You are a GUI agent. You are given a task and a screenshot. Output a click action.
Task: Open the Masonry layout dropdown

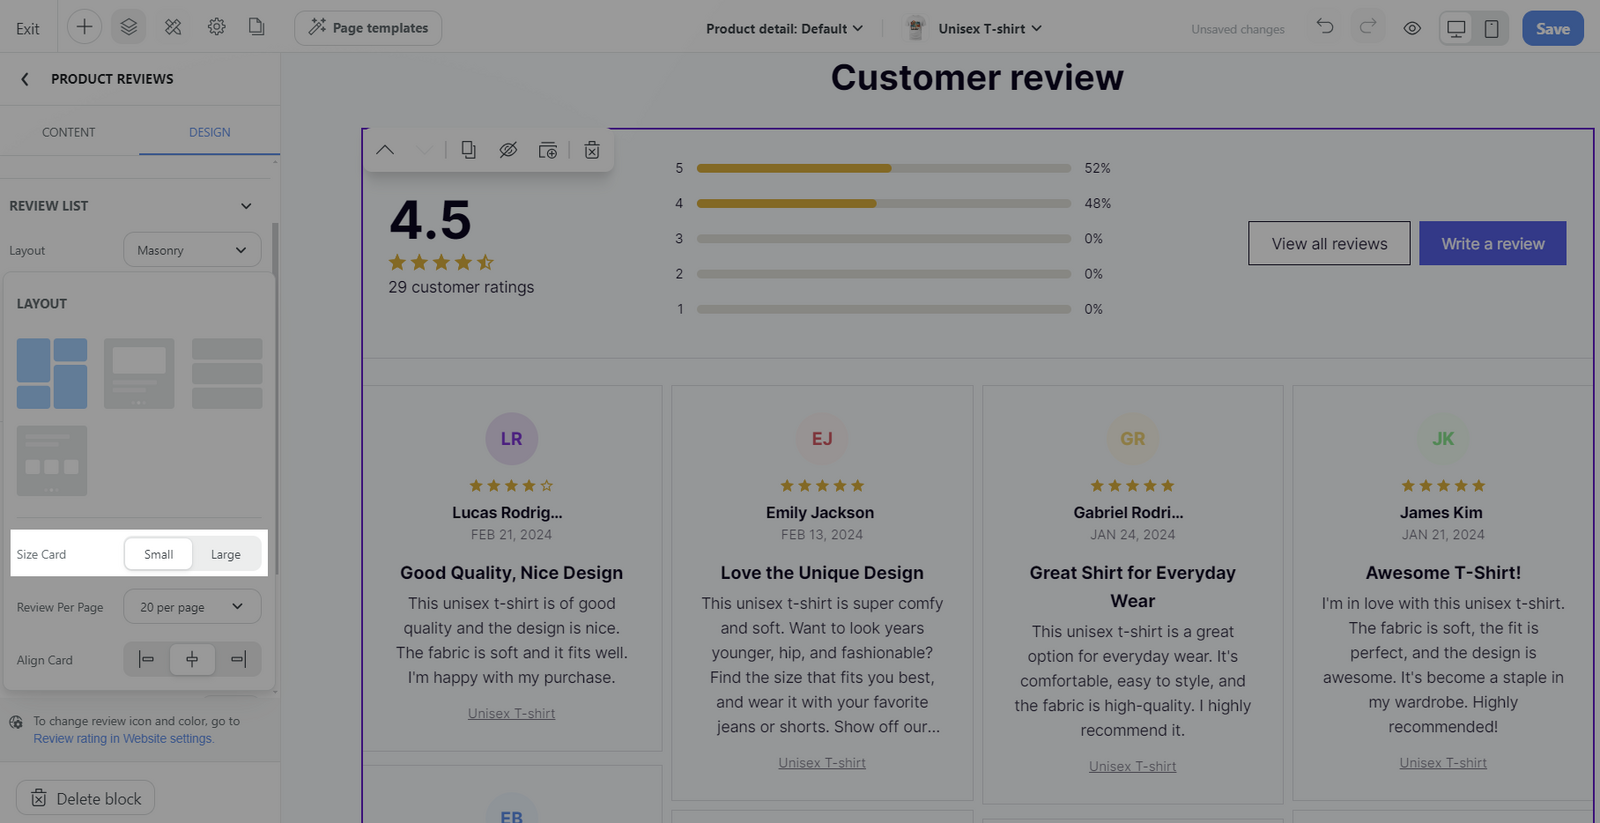tap(192, 250)
